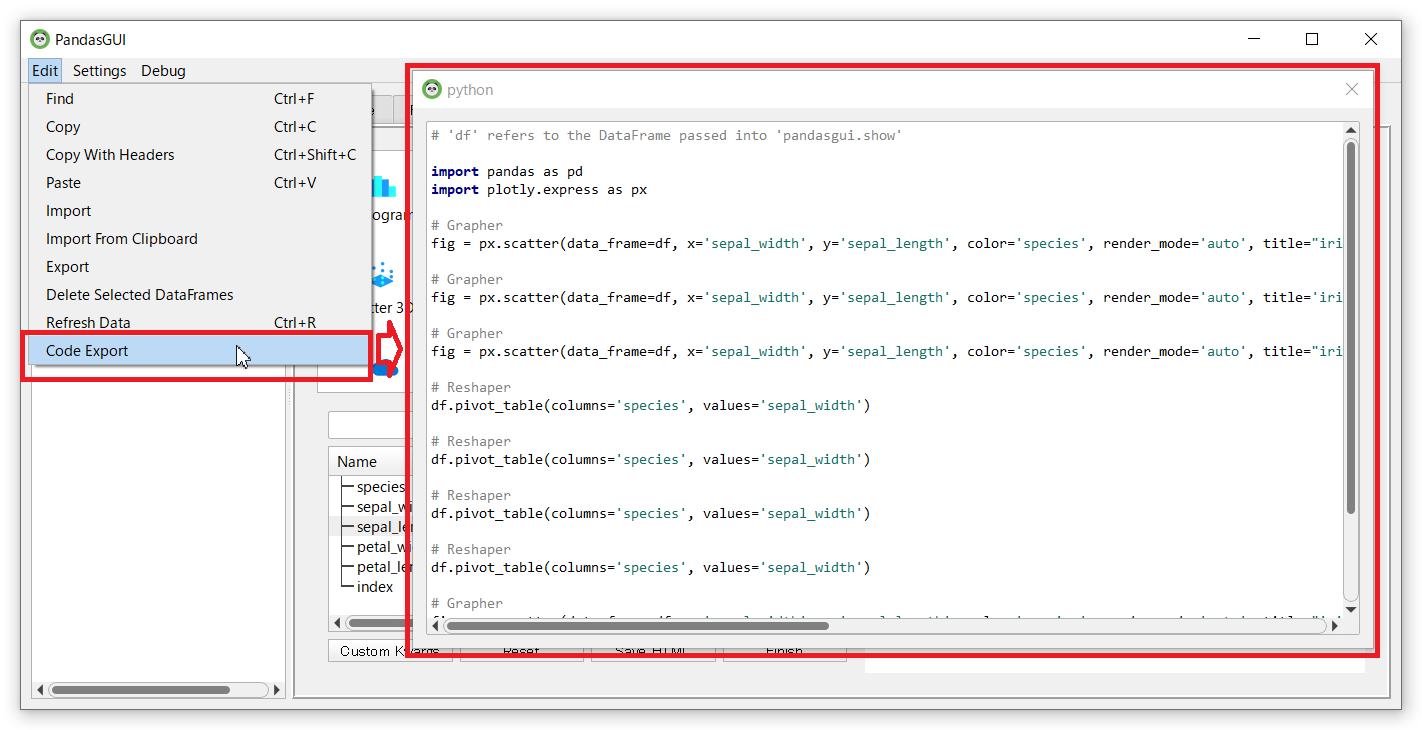Open the Settings menu
Image resolution: width=1422 pixels, height=730 pixels.
point(100,71)
